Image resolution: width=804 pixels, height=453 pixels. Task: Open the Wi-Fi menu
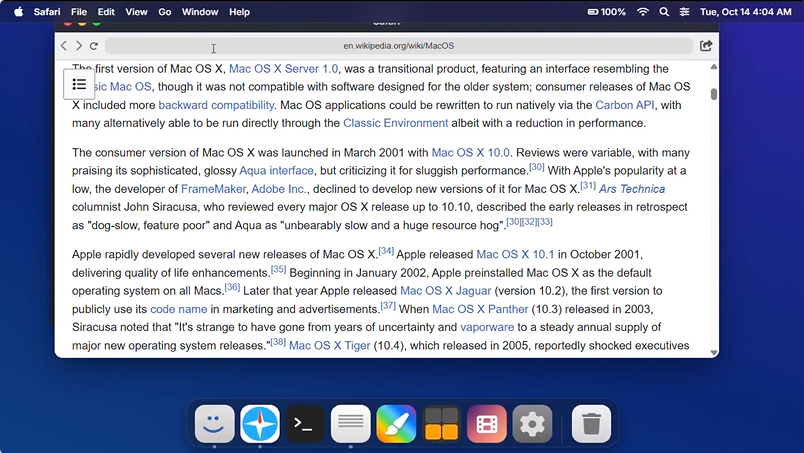(643, 12)
